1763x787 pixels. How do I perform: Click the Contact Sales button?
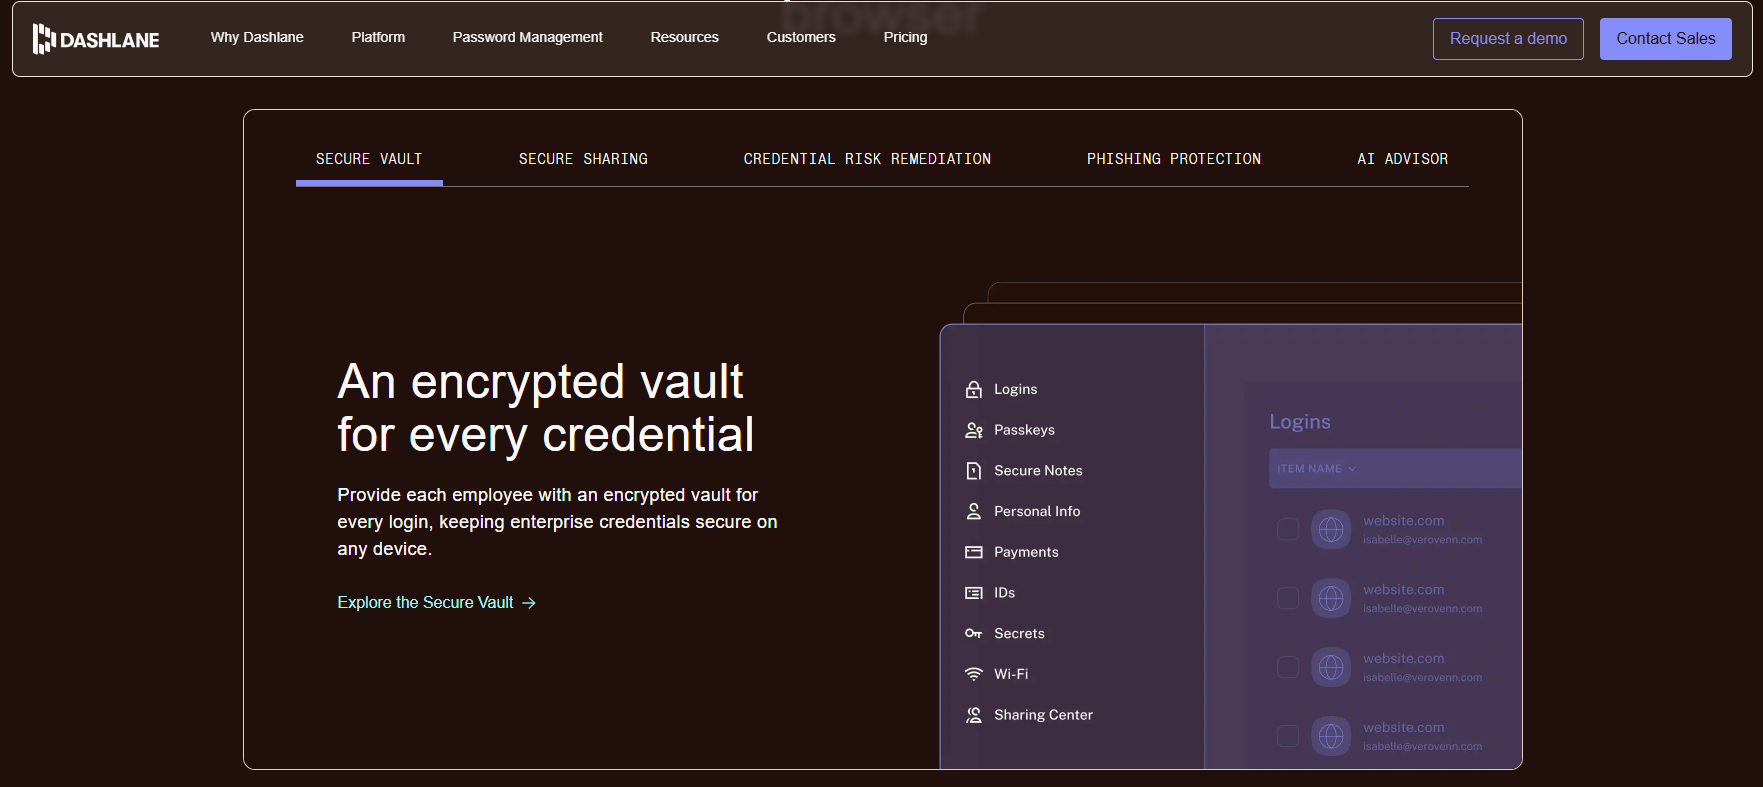pos(1666,39)
